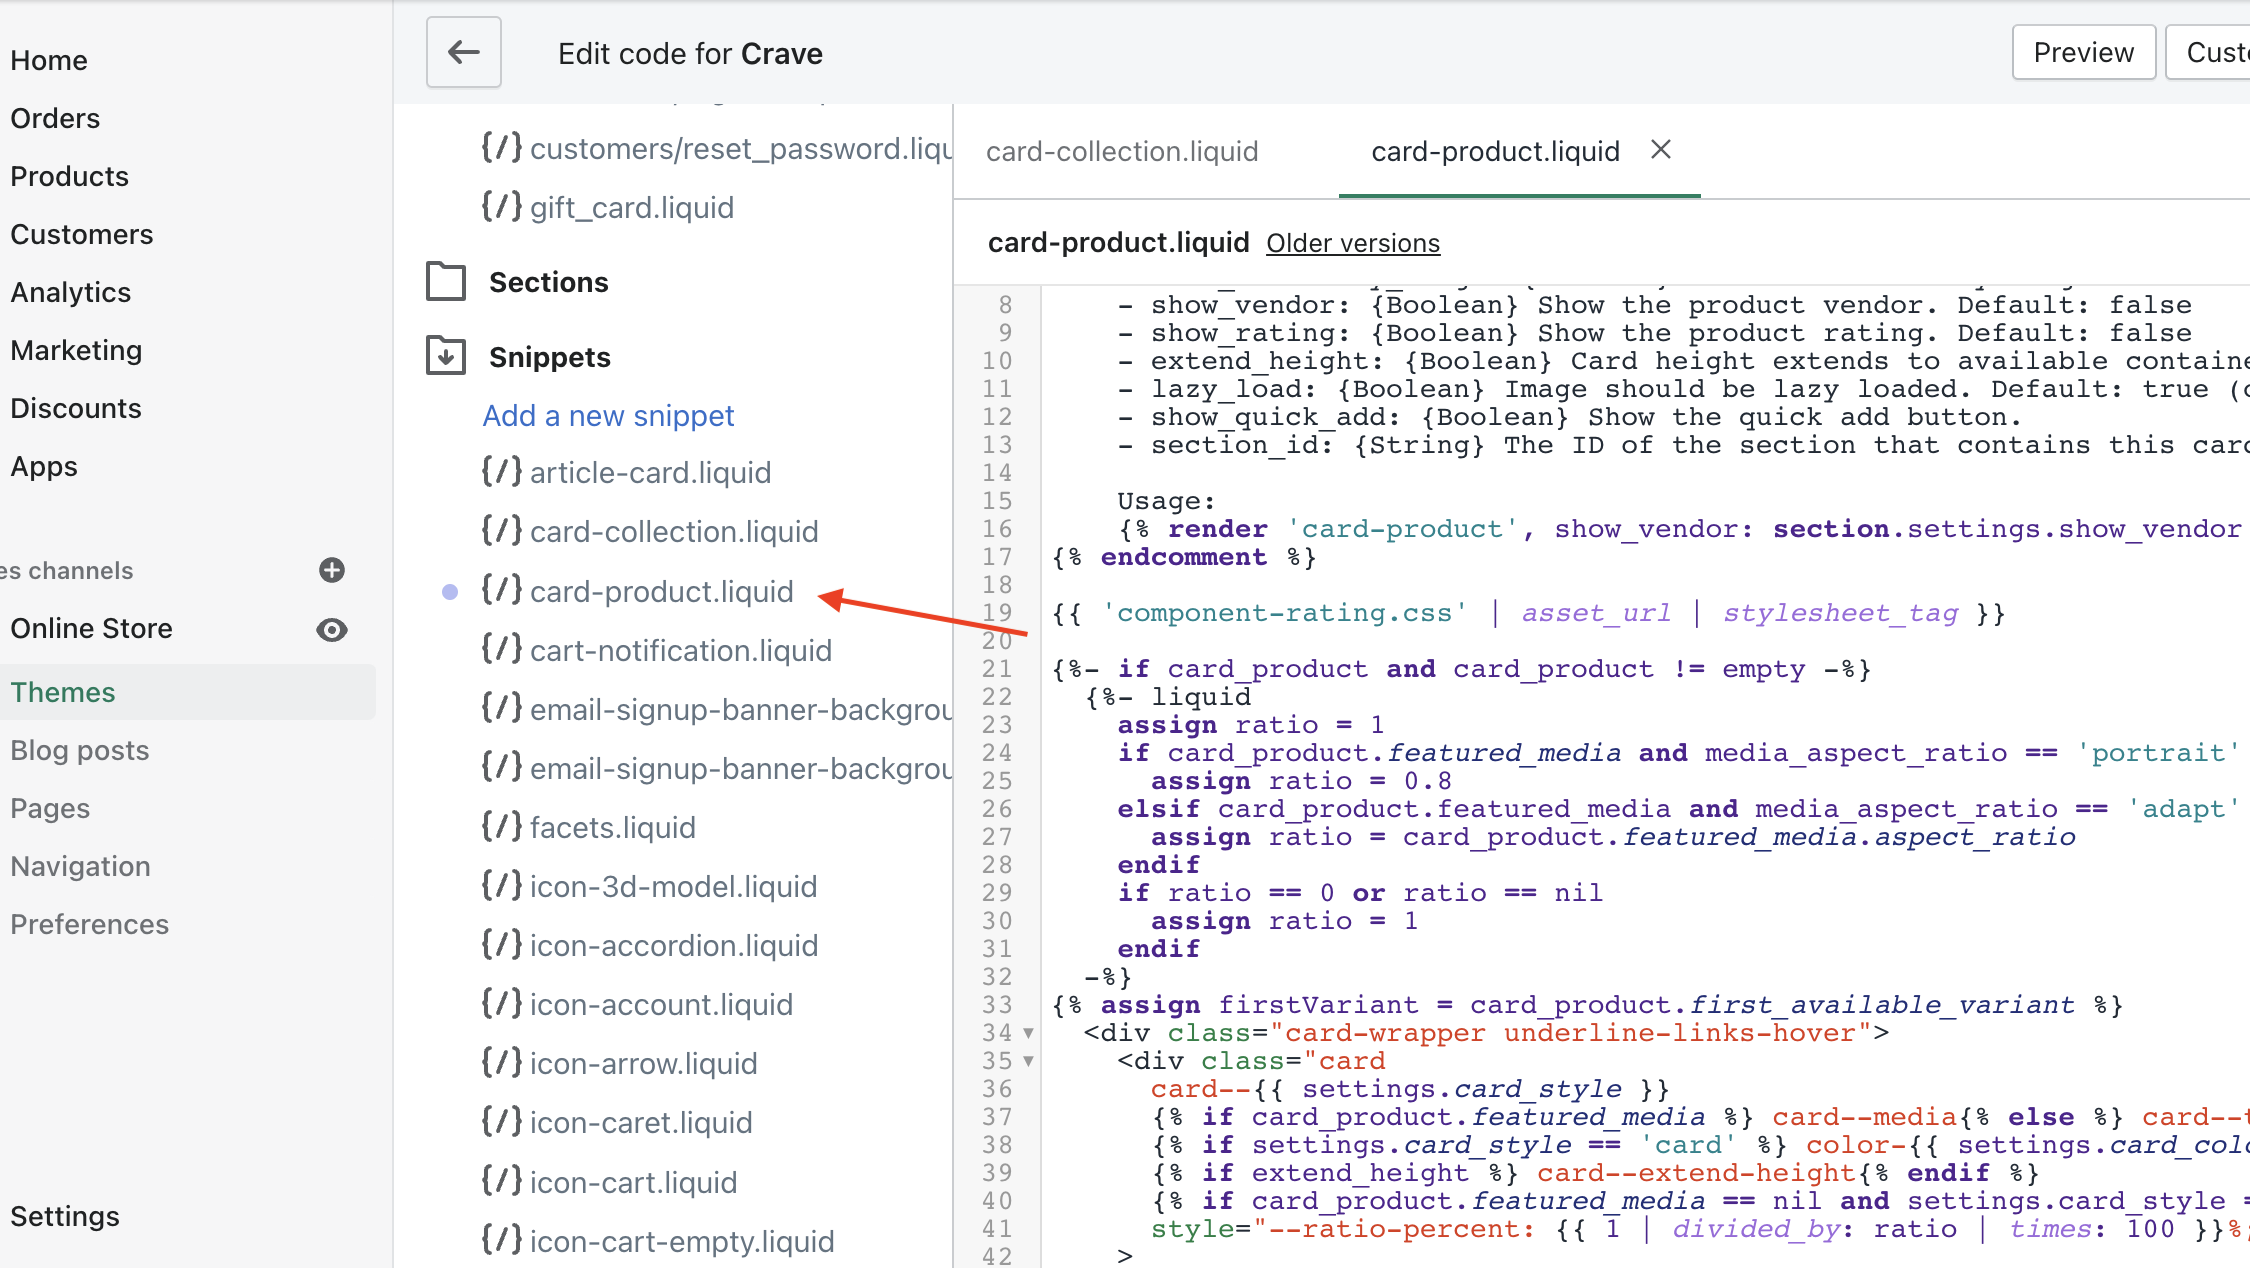Collapse code fold arrow at line 35
This screenshot has height=1268, width=2250.
(1028, 1061)
